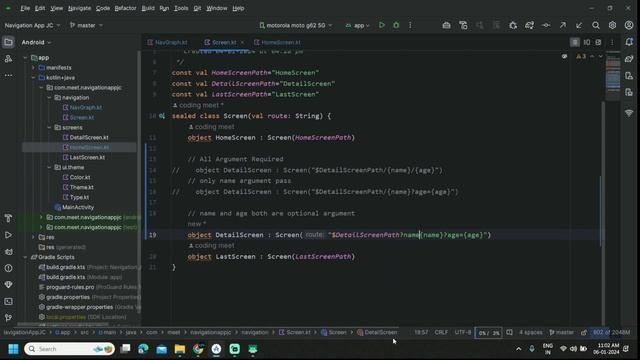Switch editor to design view mode
This screenshot has height=360, width=640.
[598, 42]
